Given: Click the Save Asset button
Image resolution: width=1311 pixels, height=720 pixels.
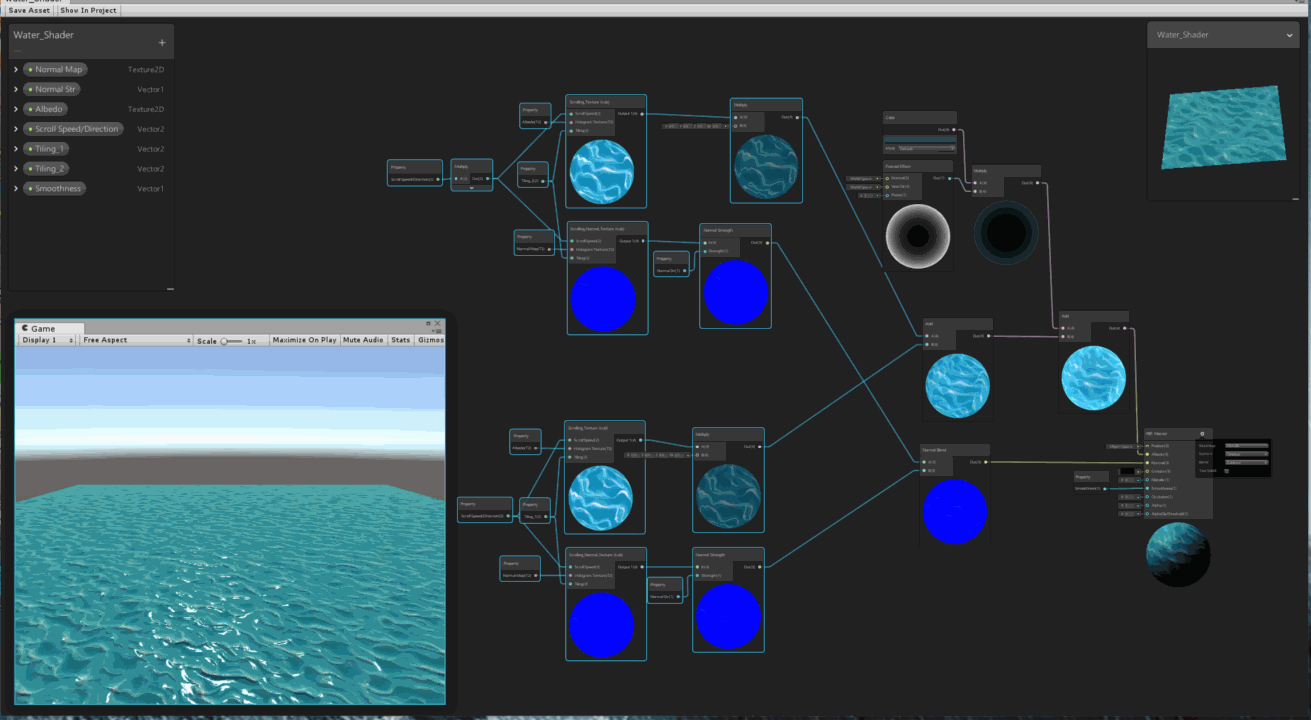Looking at the screenshot, I should coord(29,10).
